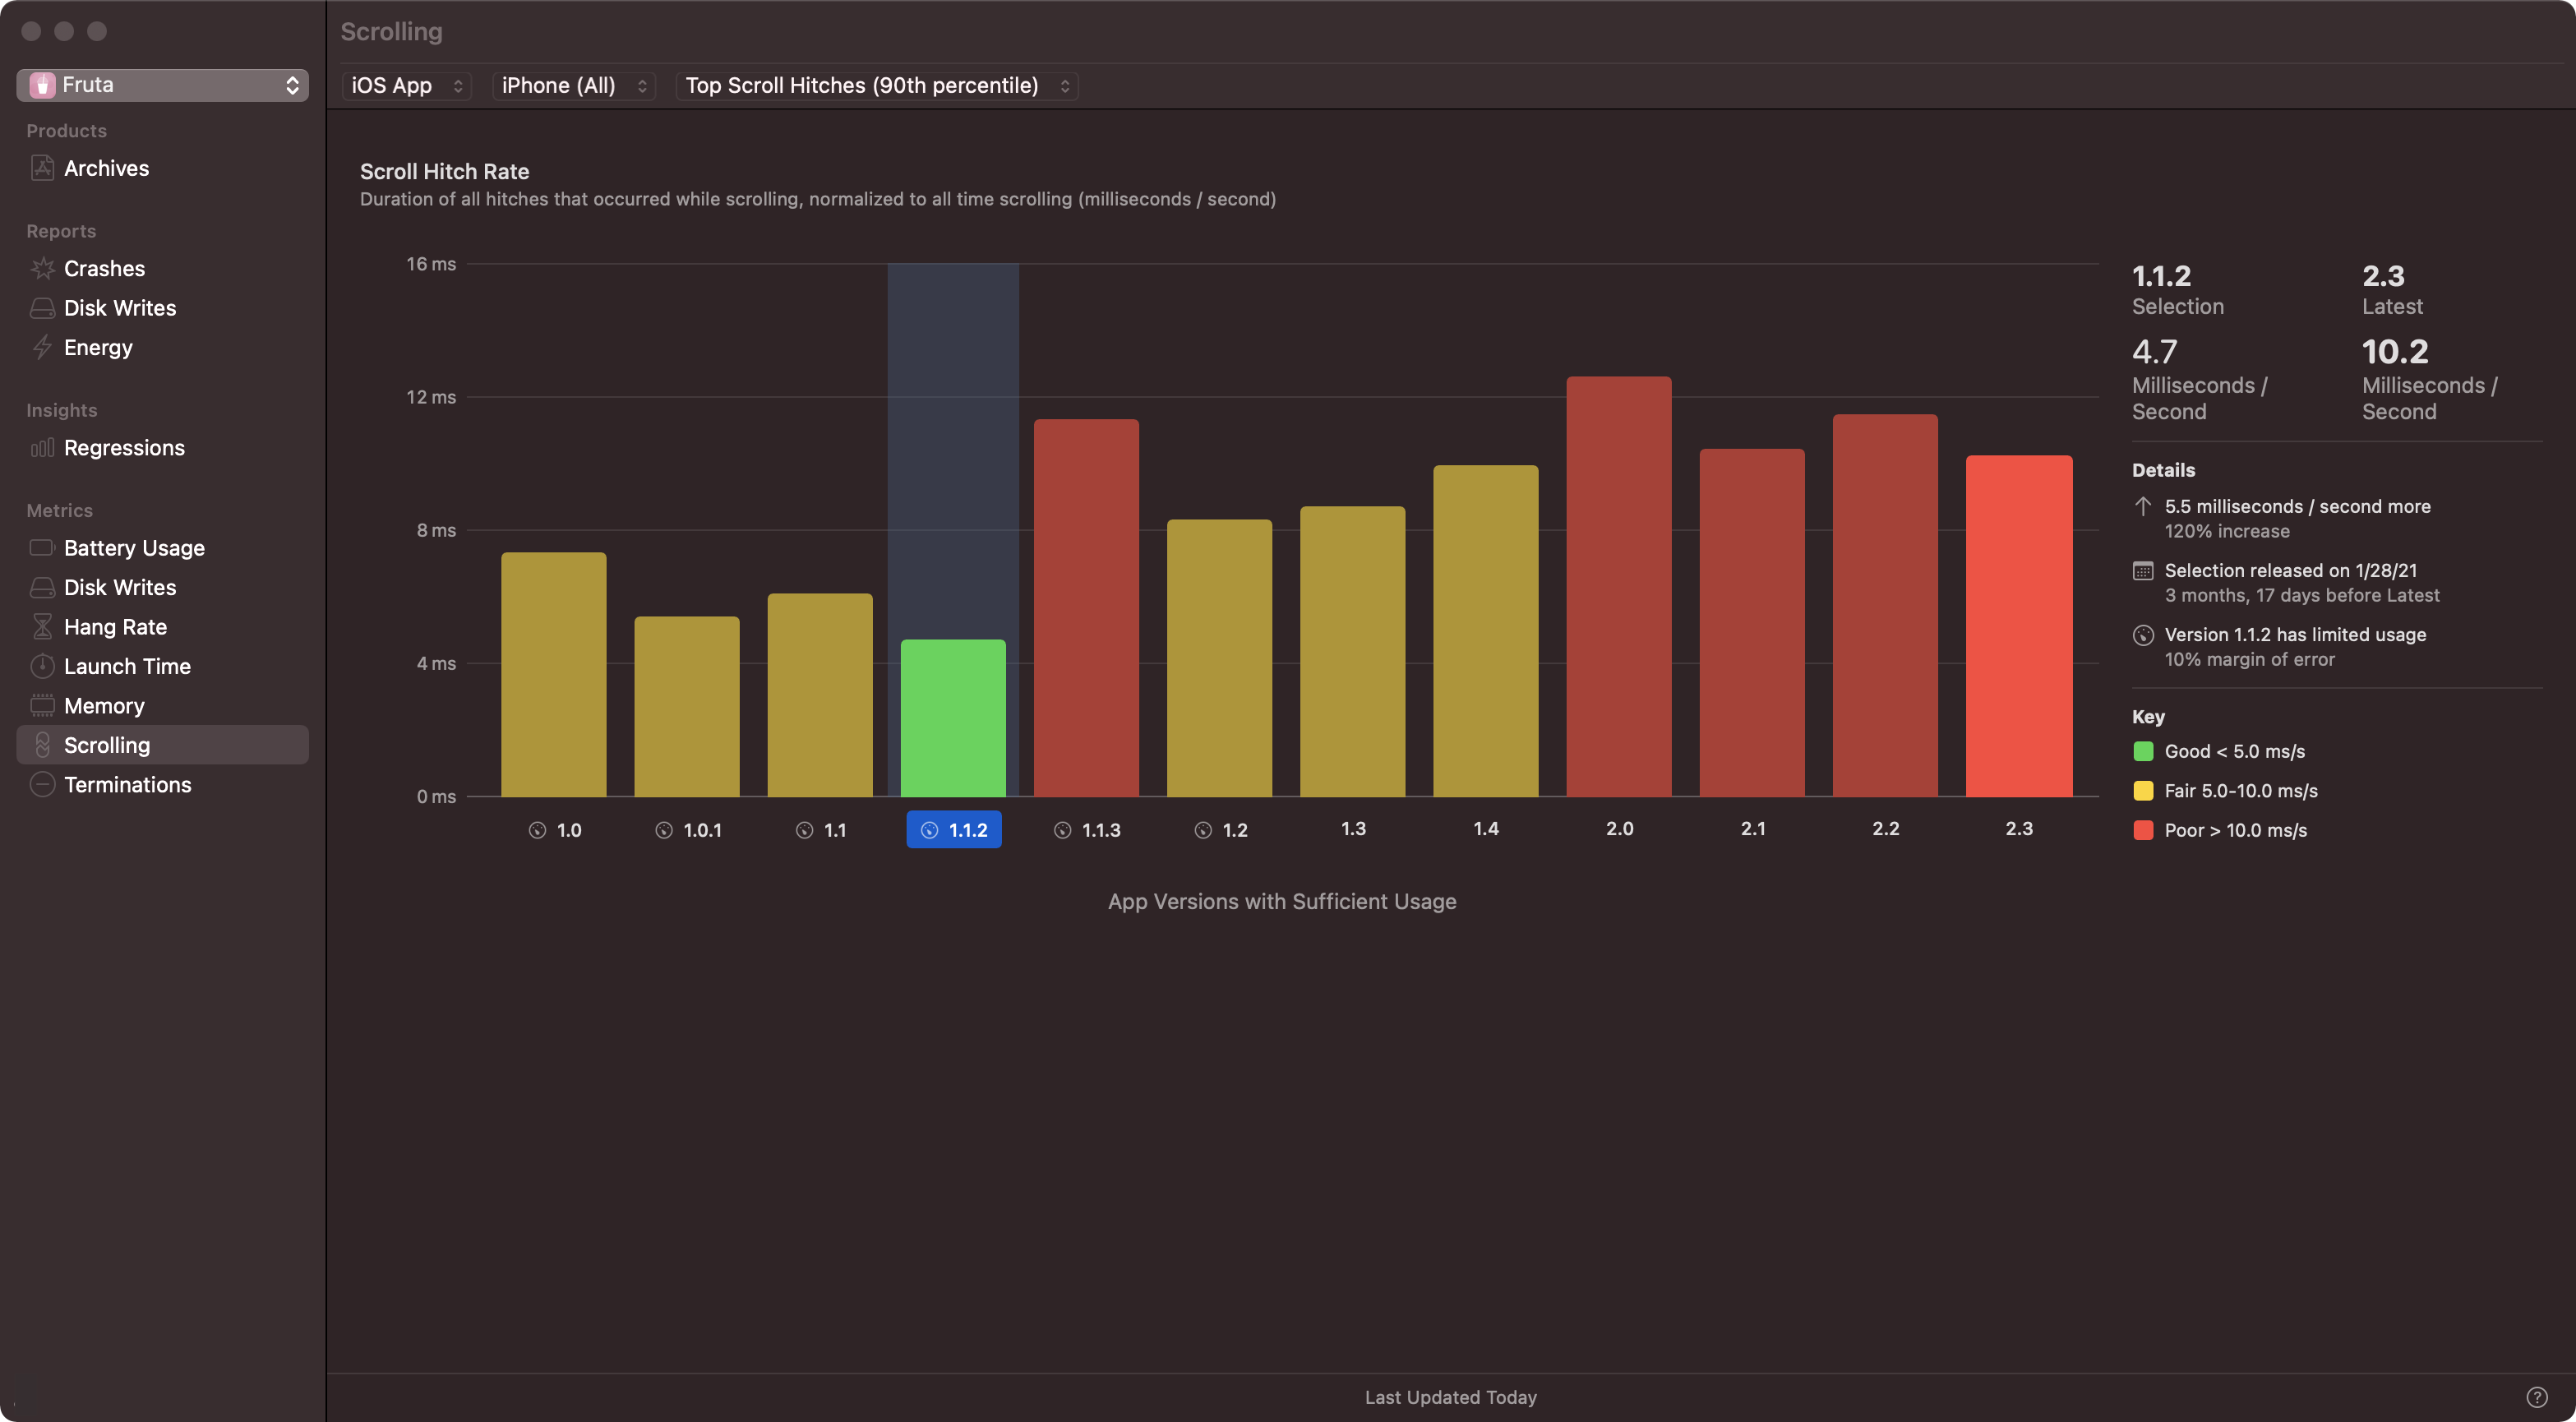The height and width of the screenshot is (1422, 2576).
Task: Click the bright red 2.3 bar
Action: pyautogui.click(x=2018, y=626)
